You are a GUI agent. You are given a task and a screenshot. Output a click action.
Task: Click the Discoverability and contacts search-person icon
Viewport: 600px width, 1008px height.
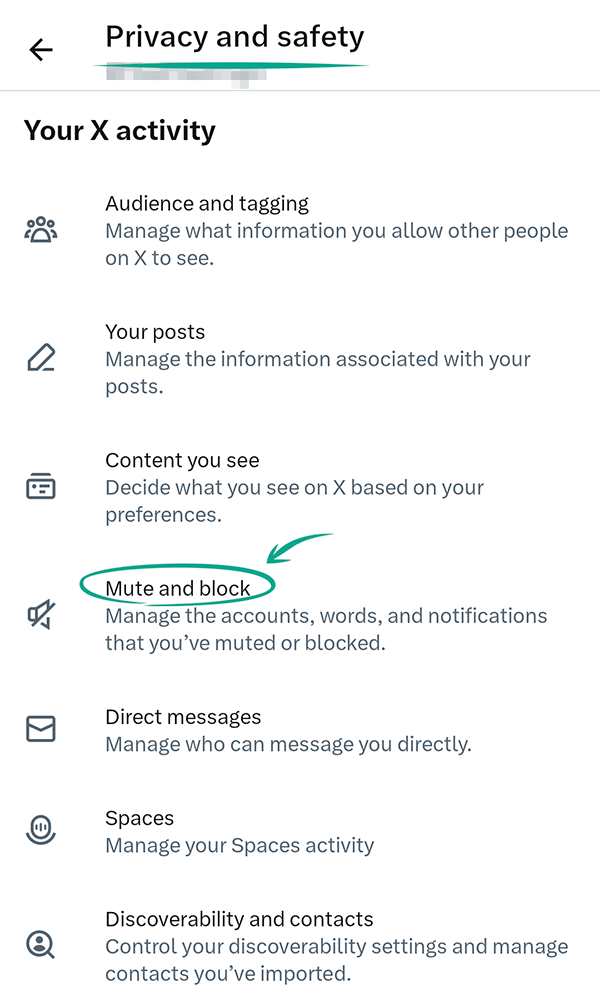click(41, 944)
